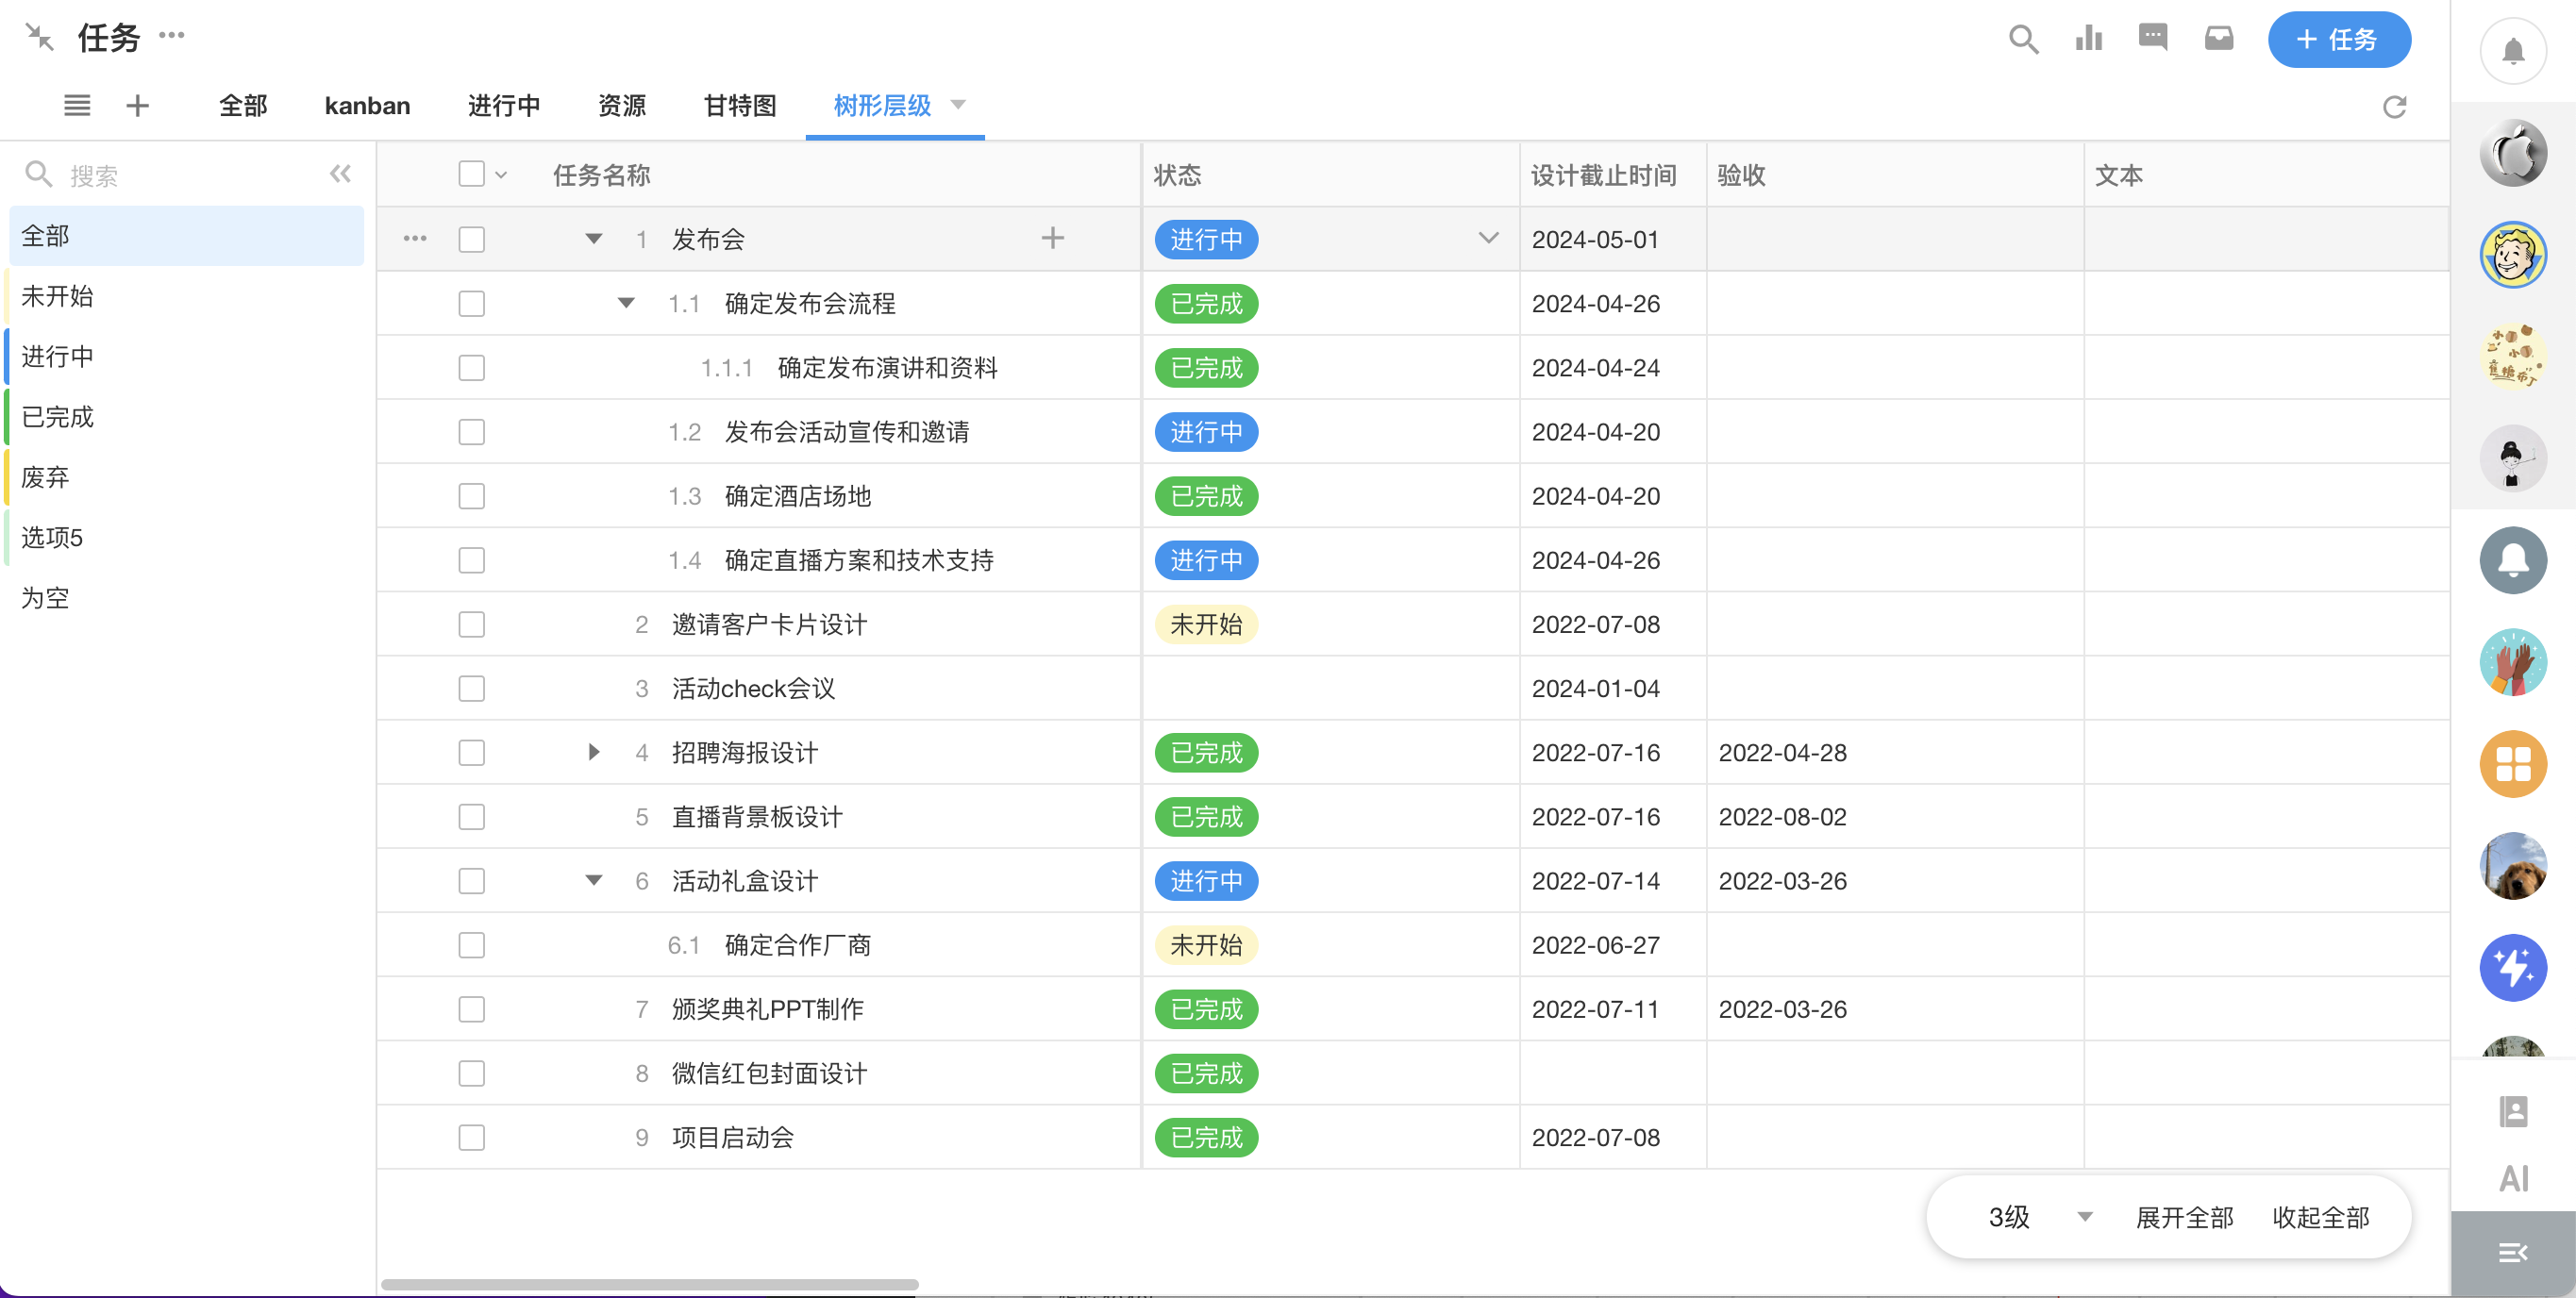Click the row options dots for 发布会
This screenshot has height=1298, width=2576.
tap(415, 239)
